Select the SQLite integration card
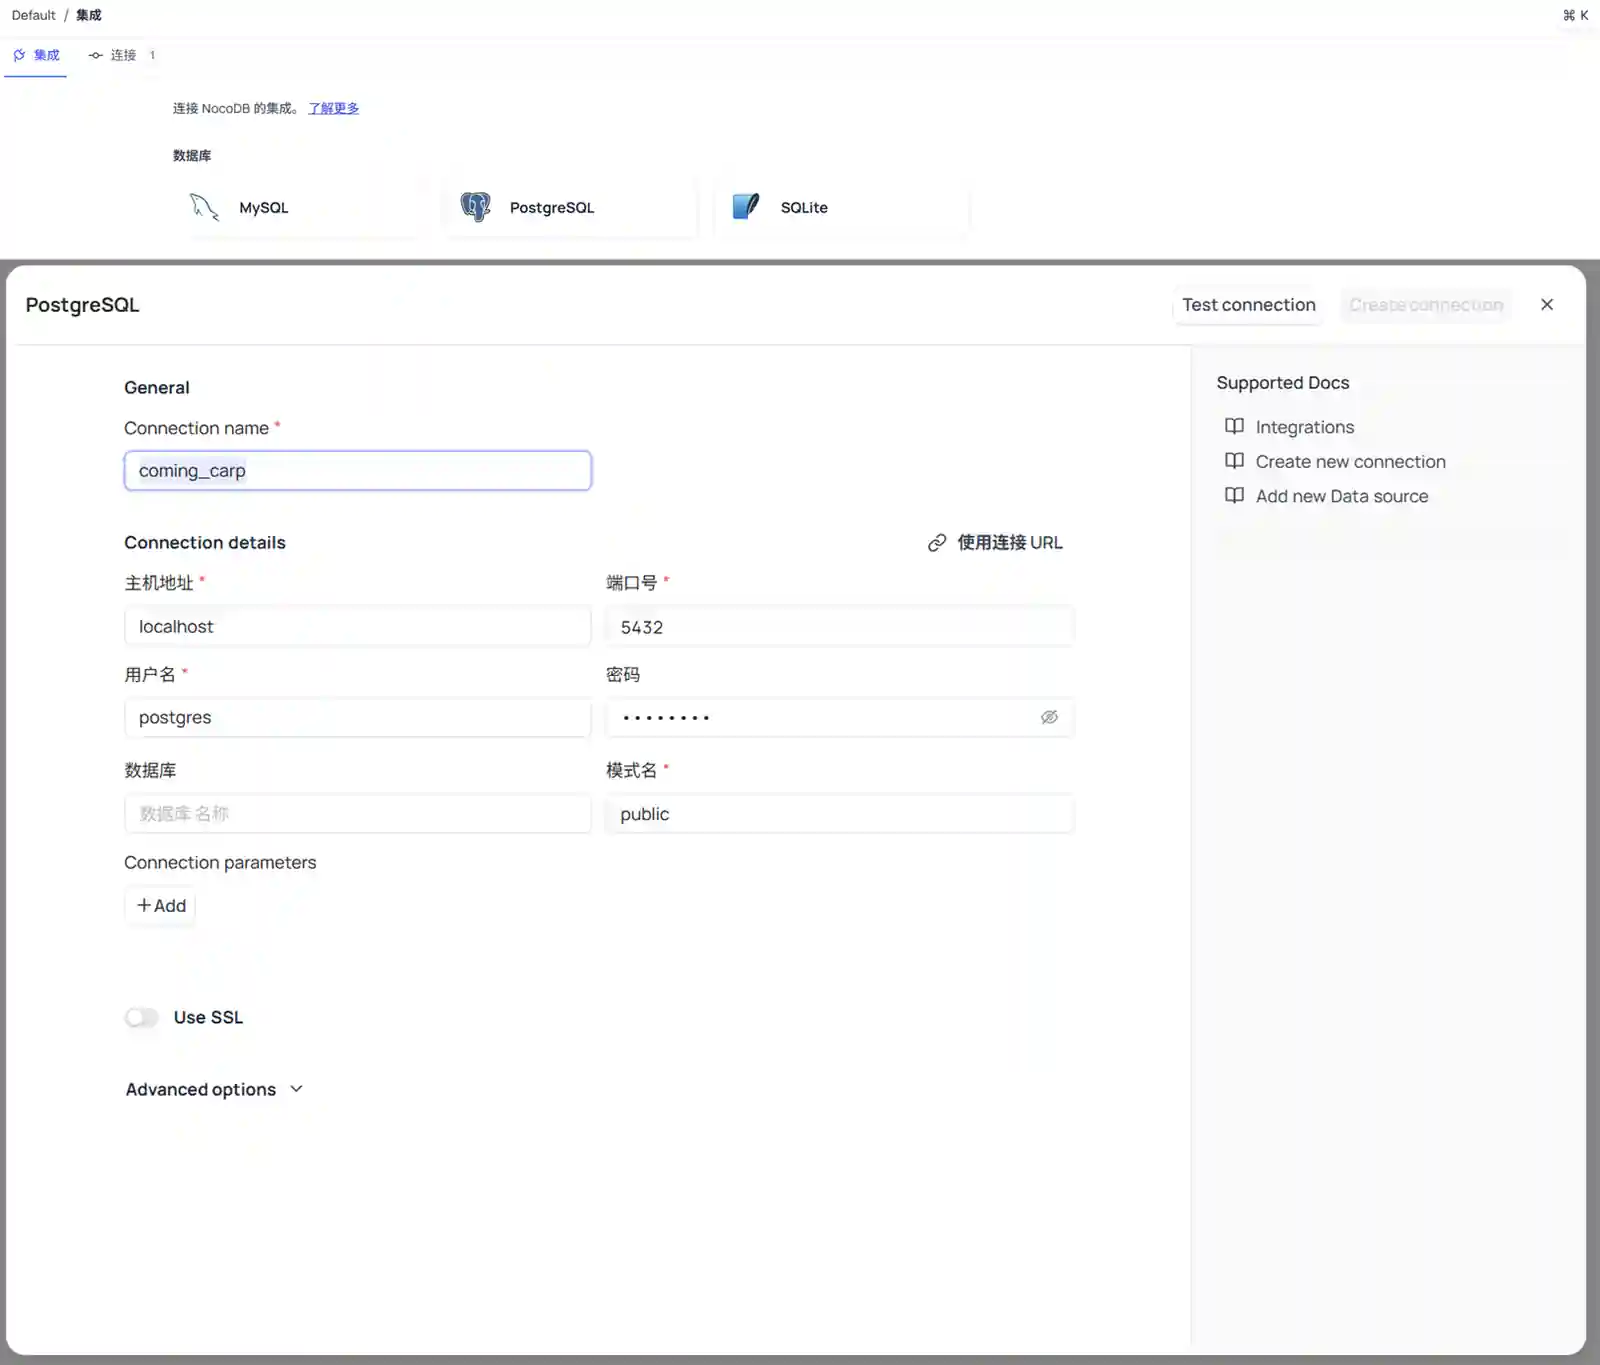The image size is (1600, 1365). coord(841,207)
